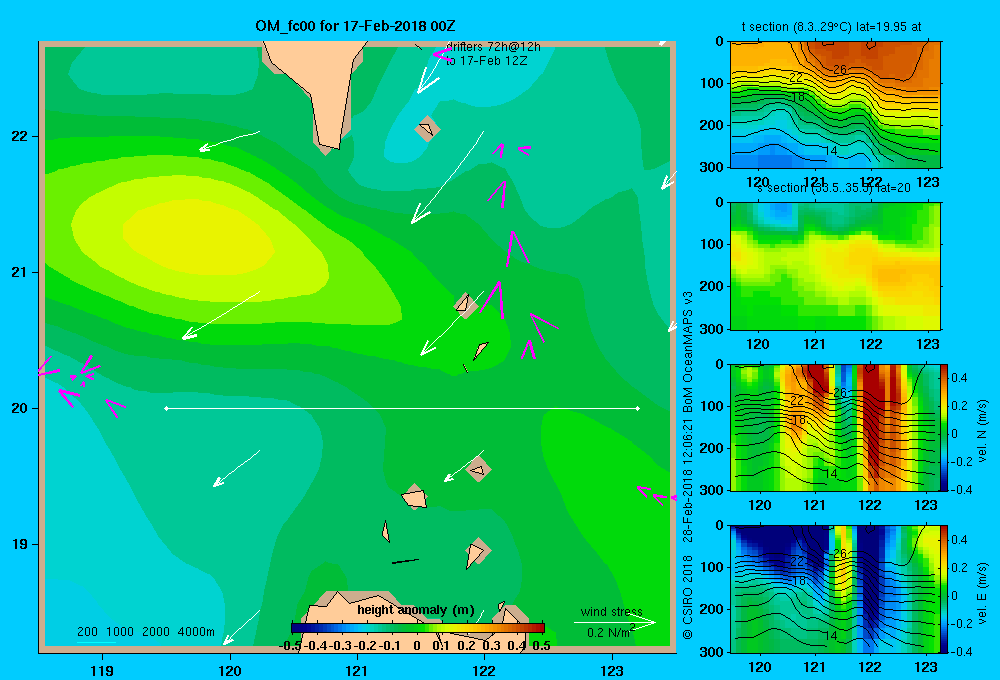Click the white section line at latitude 20
This screenshot has height=680, width=1000.
pos(402,408)
